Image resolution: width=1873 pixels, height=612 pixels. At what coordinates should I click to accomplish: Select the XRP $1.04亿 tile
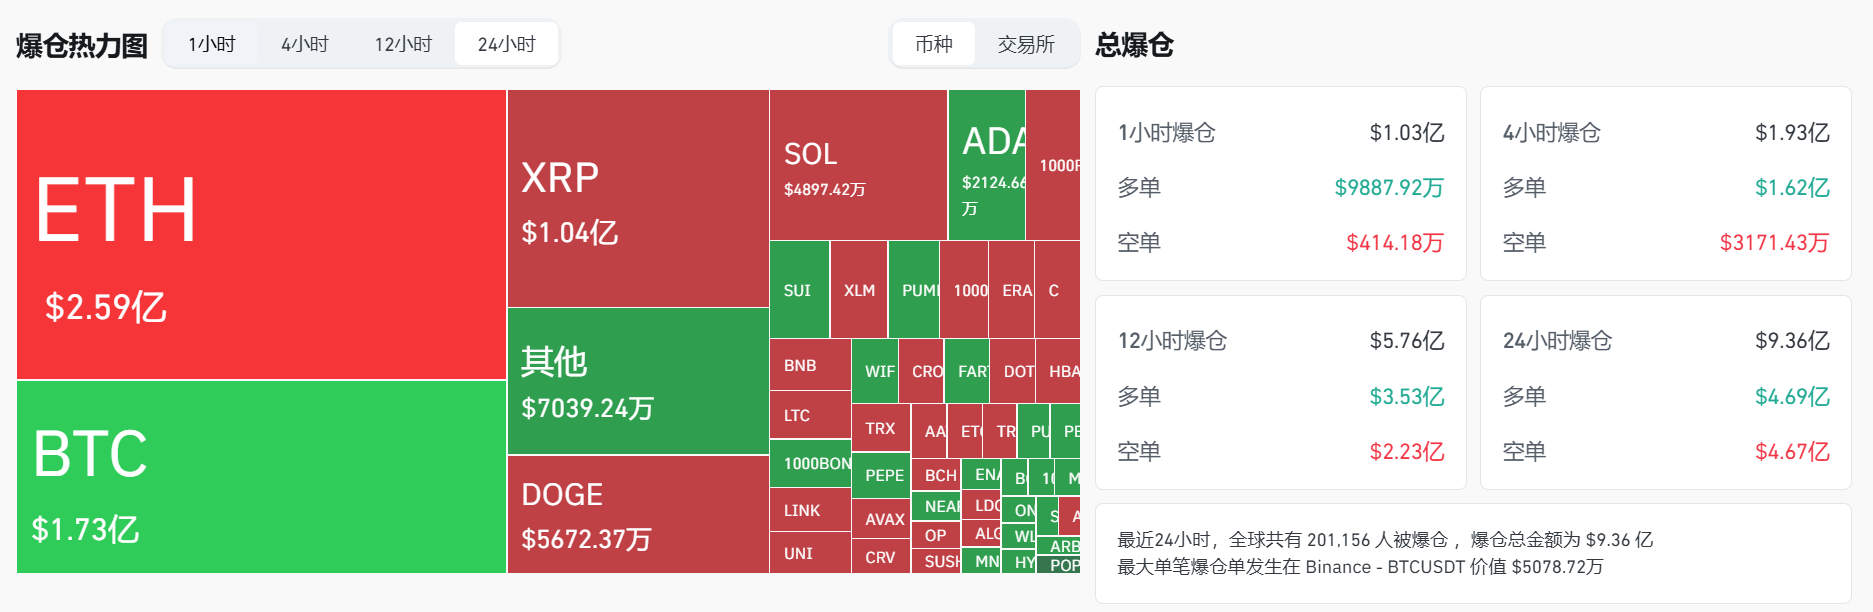[638, 199]
